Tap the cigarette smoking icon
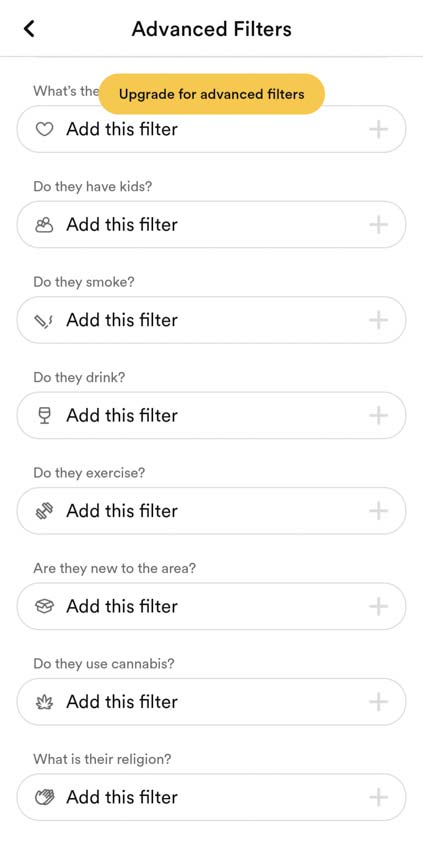 point(44,320)
